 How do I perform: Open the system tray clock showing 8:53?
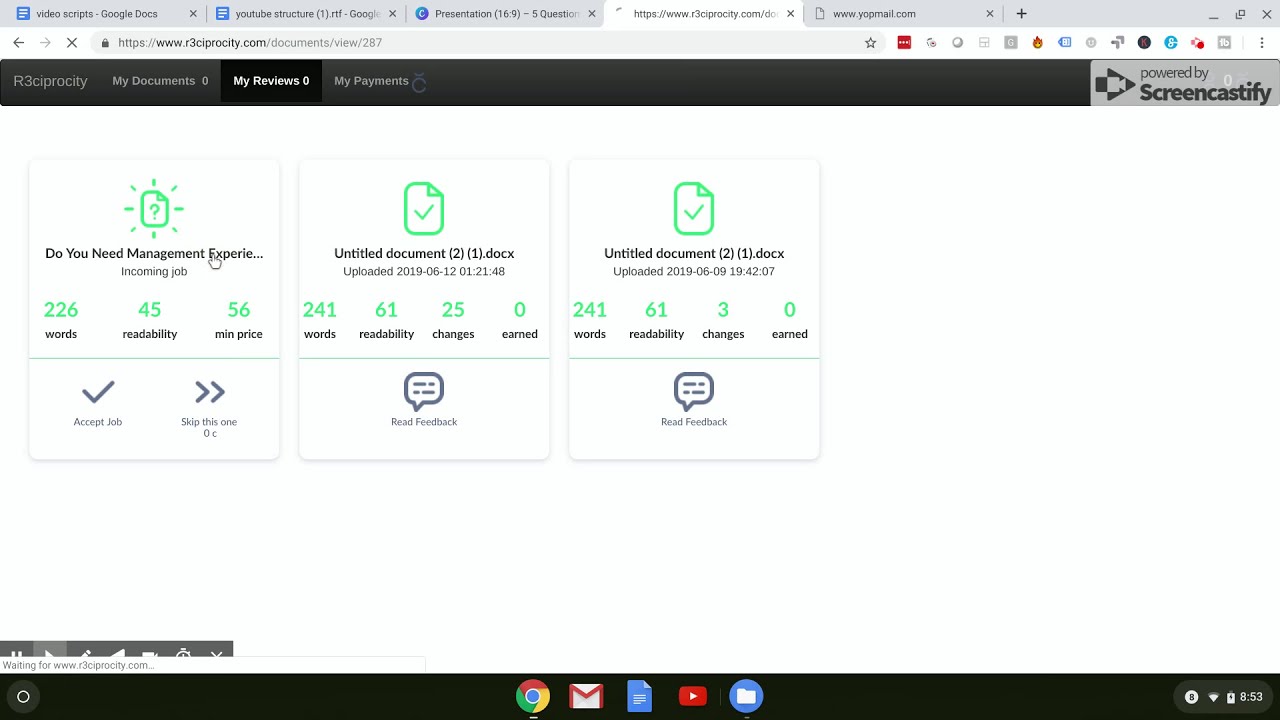point(1251,697)
